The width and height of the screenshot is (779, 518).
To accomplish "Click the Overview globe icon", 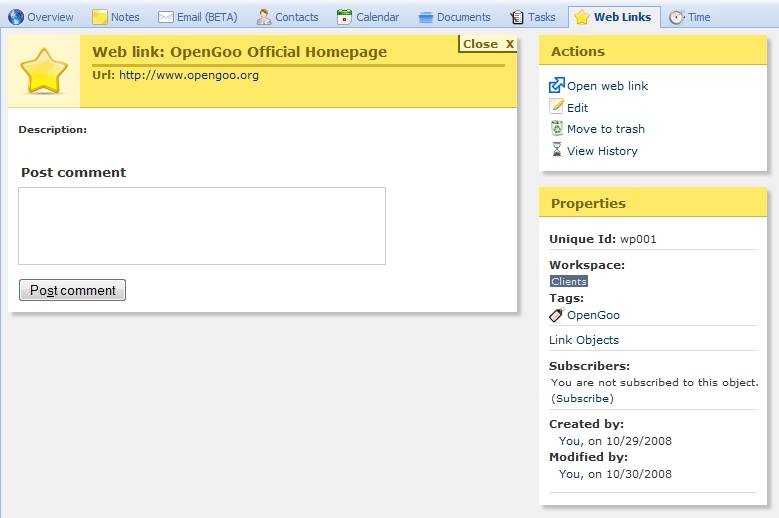I will (16, 17).
